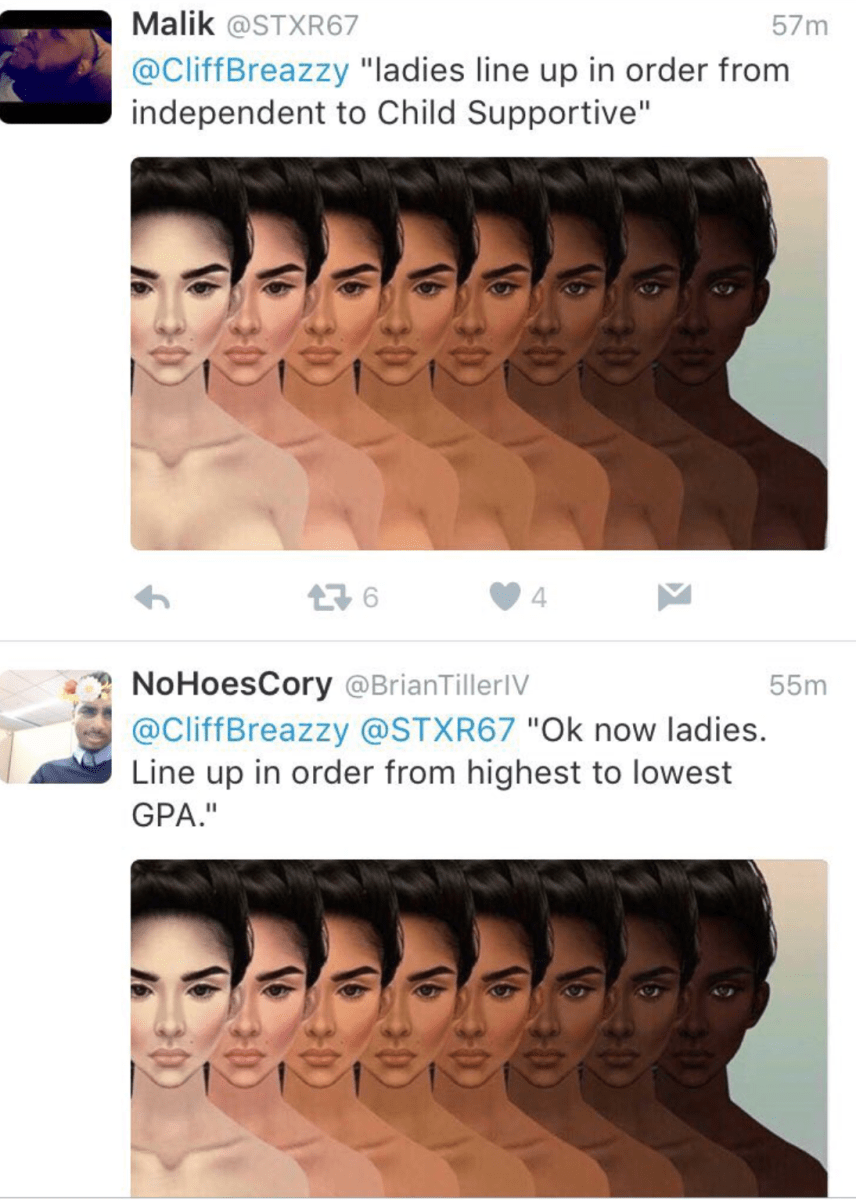Open NoHoesCory's profile picture
The height and width of the screenshot is (1200, 856).
tap(55, 727)
